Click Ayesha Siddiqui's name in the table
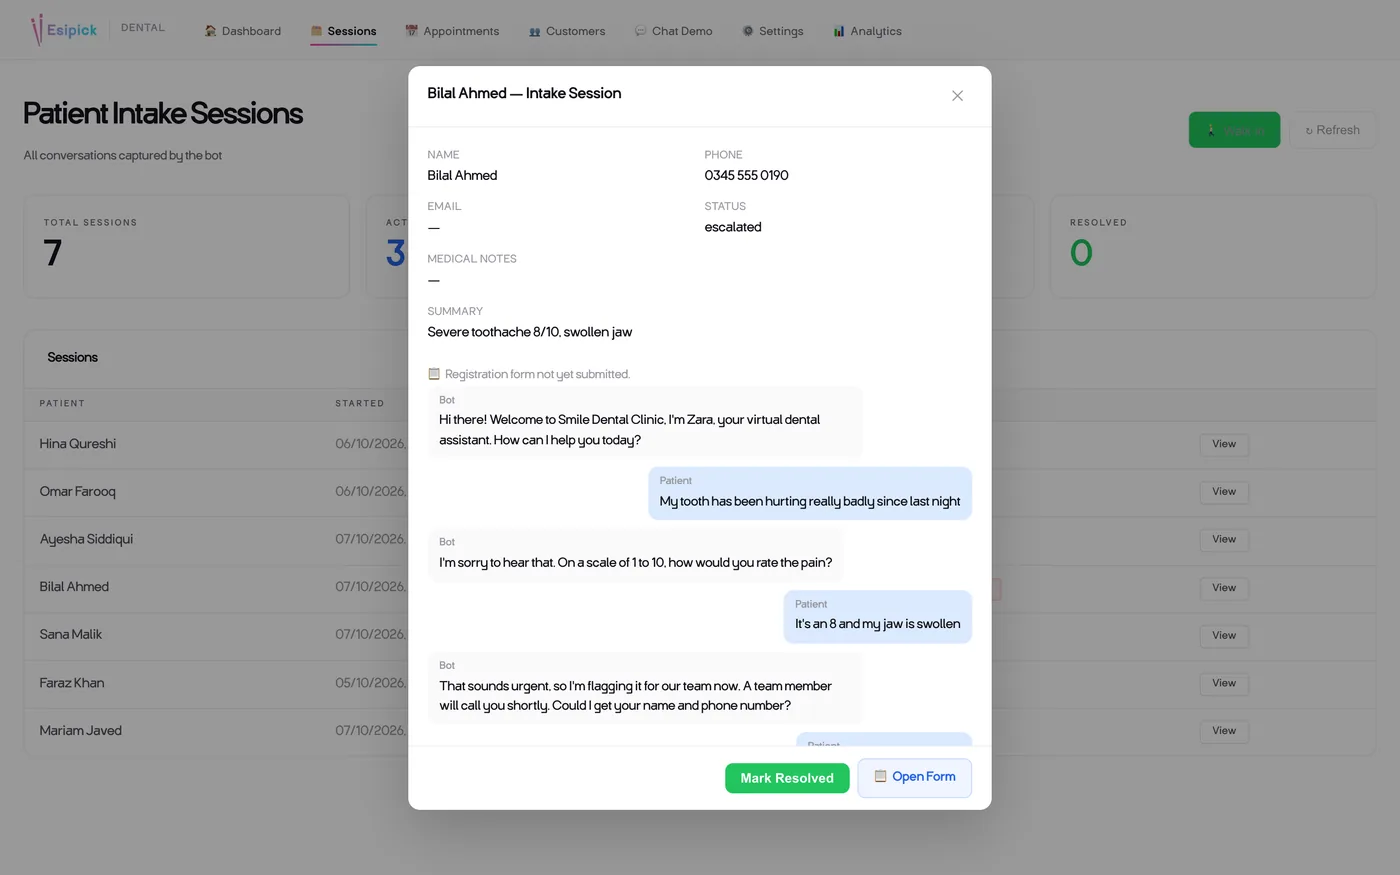 86,539
